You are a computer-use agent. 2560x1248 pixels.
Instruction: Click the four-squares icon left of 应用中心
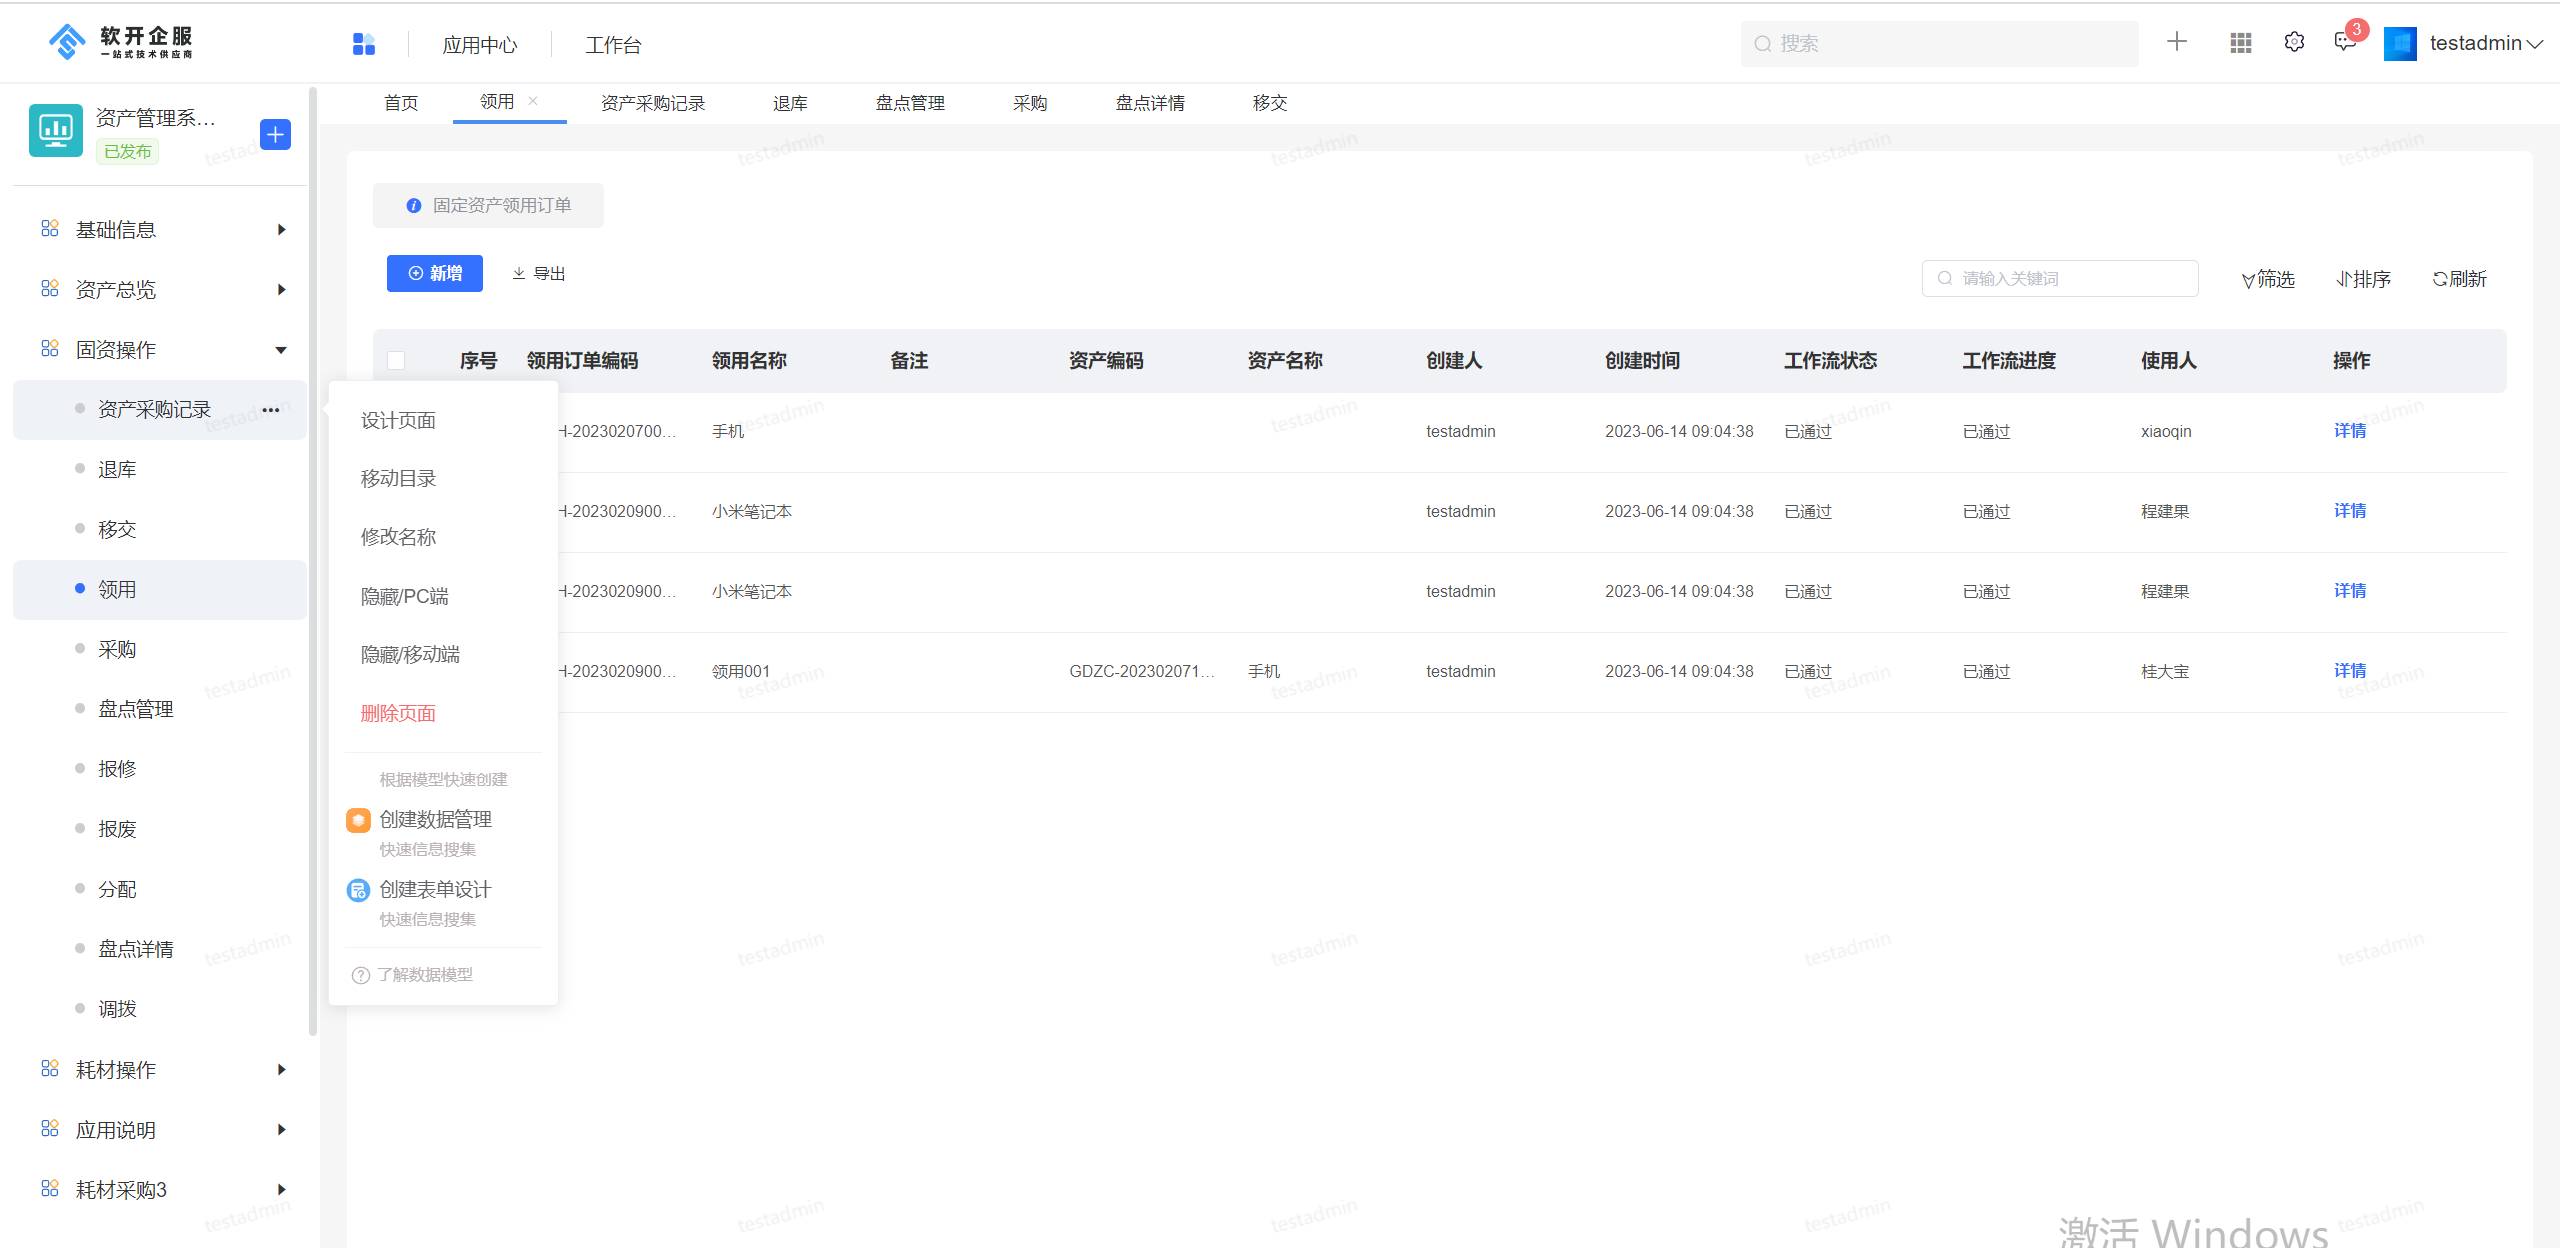coord(364,44)
